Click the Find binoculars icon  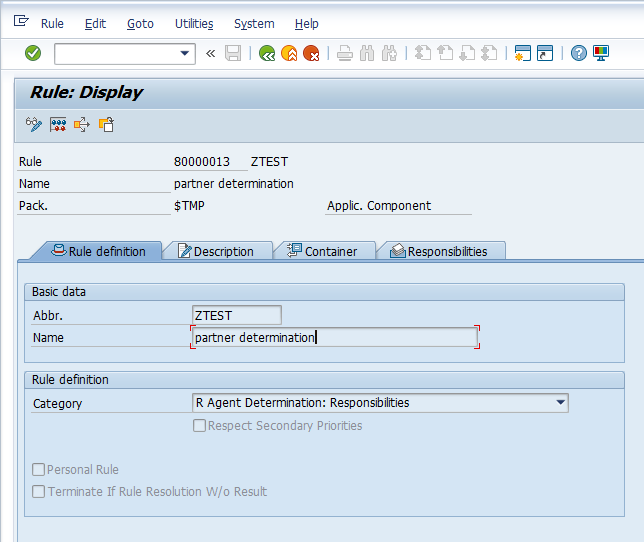[367, 53]
